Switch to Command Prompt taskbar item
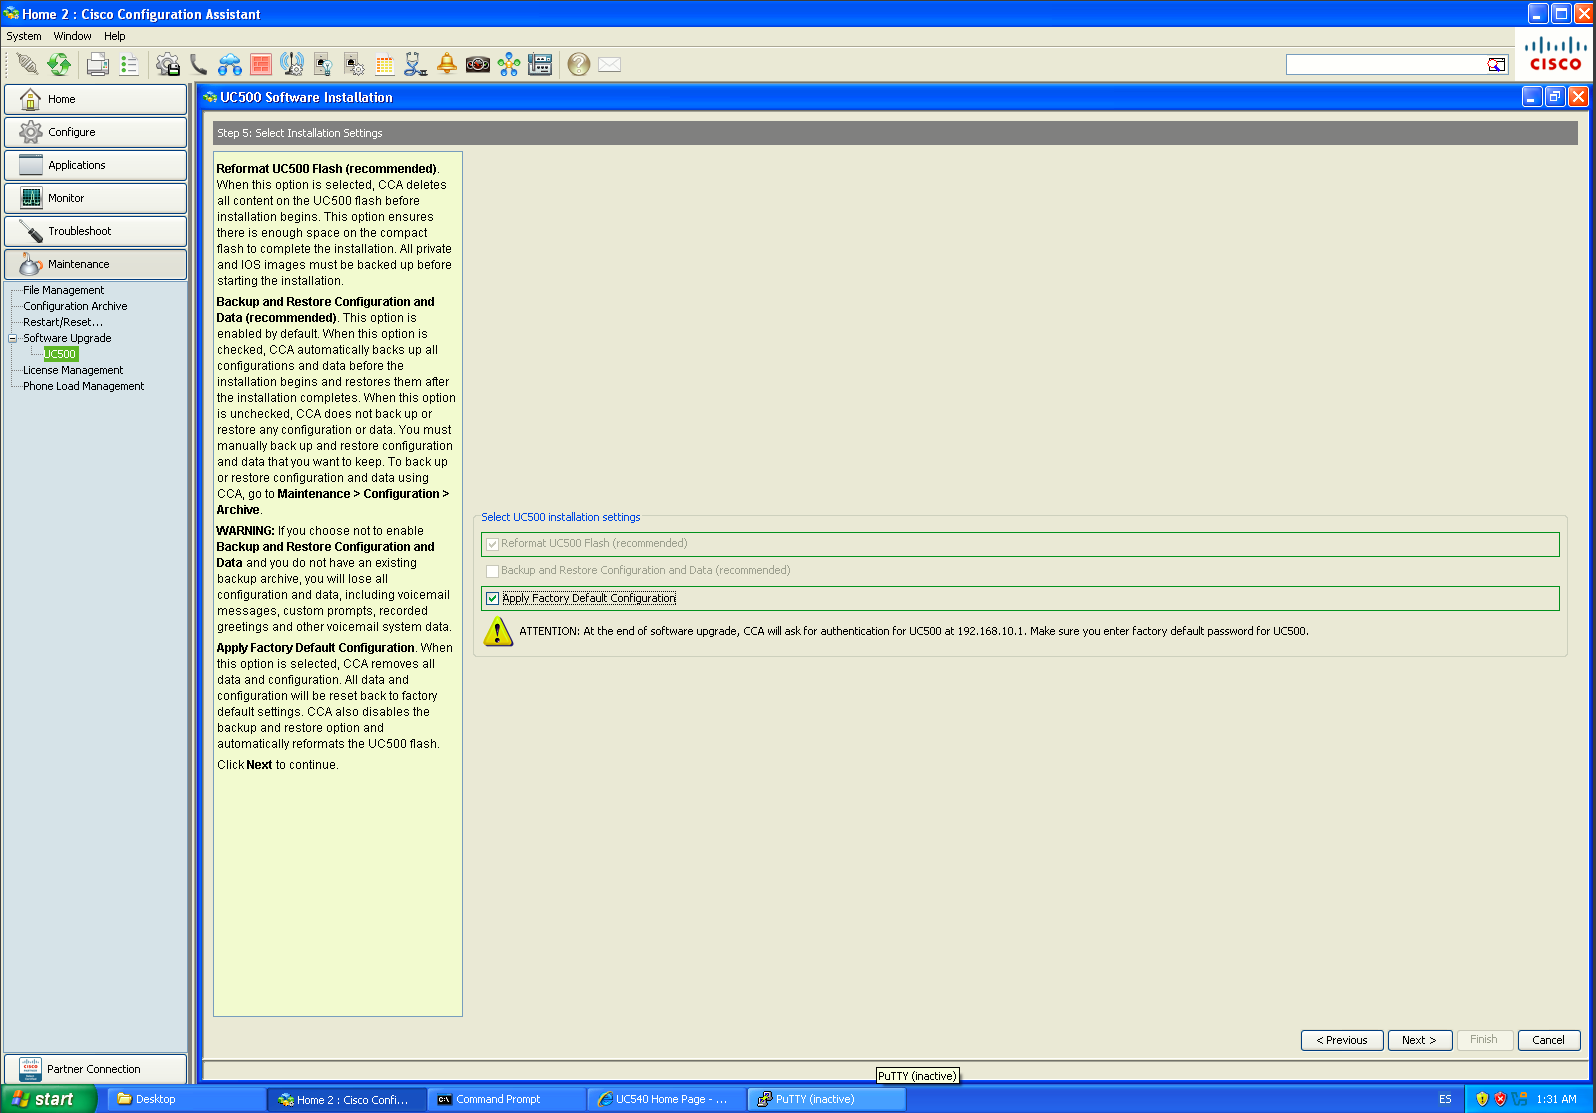The height and width of the screenshot is (1113, 1596). 507,1099
